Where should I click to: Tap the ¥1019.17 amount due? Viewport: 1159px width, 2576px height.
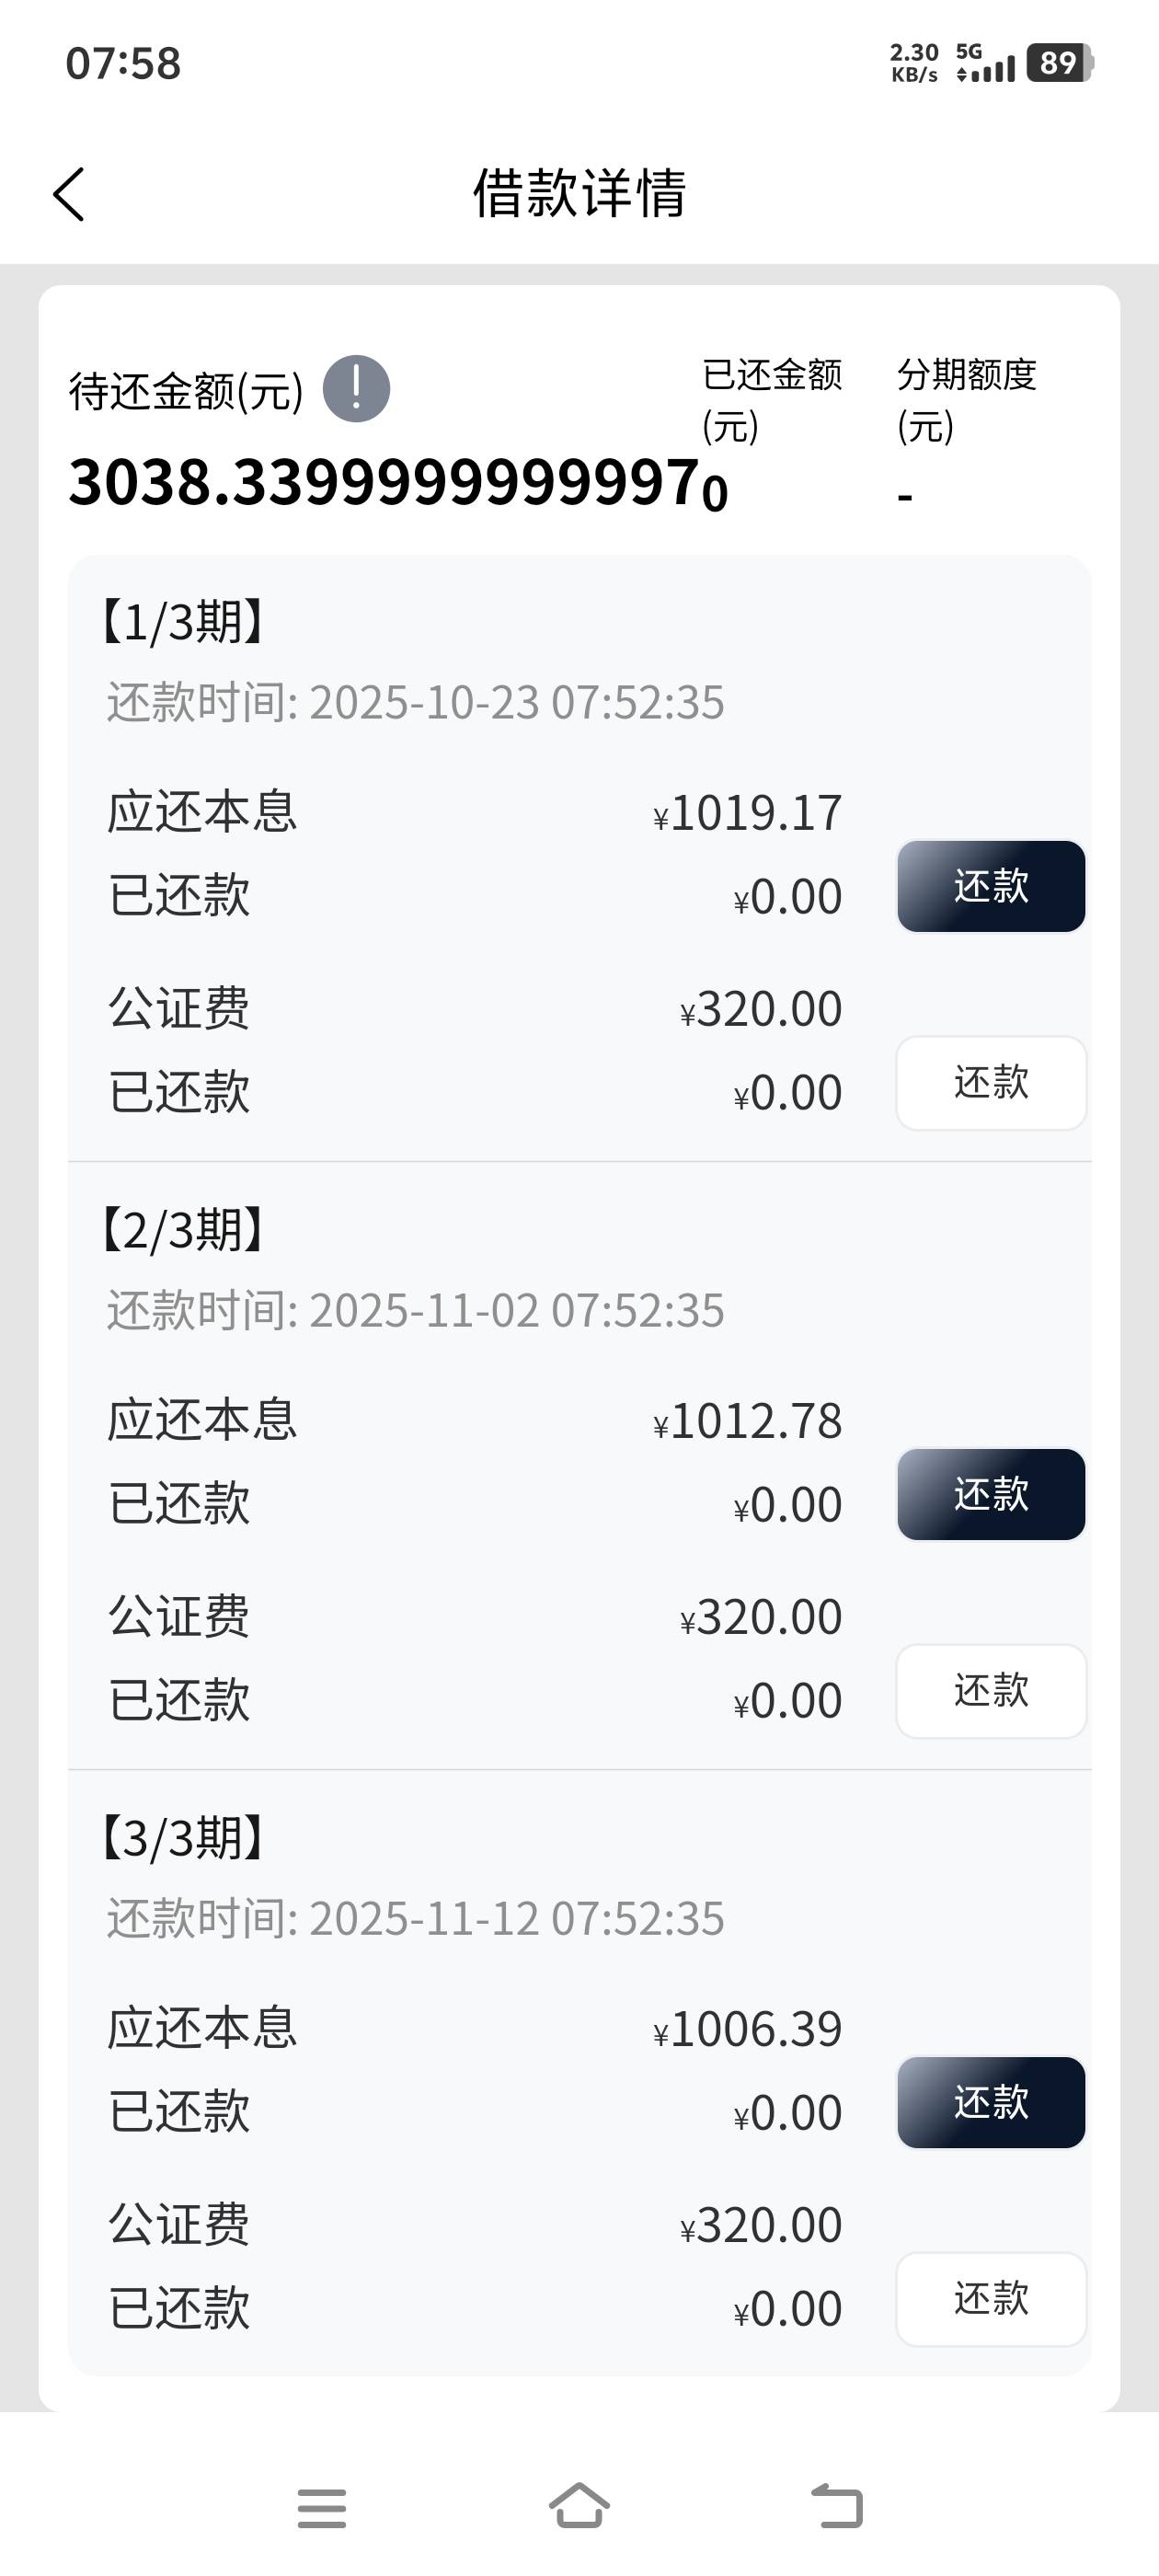point(748,813)
